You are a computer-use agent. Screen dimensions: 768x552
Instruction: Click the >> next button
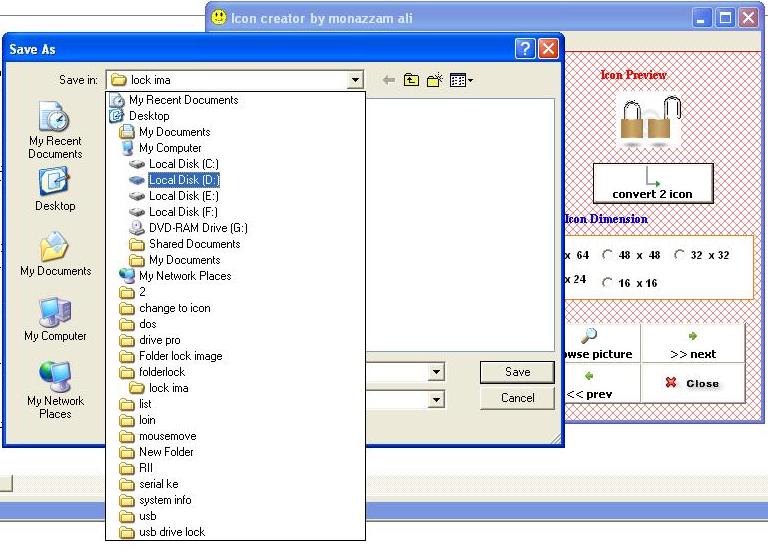693,344
